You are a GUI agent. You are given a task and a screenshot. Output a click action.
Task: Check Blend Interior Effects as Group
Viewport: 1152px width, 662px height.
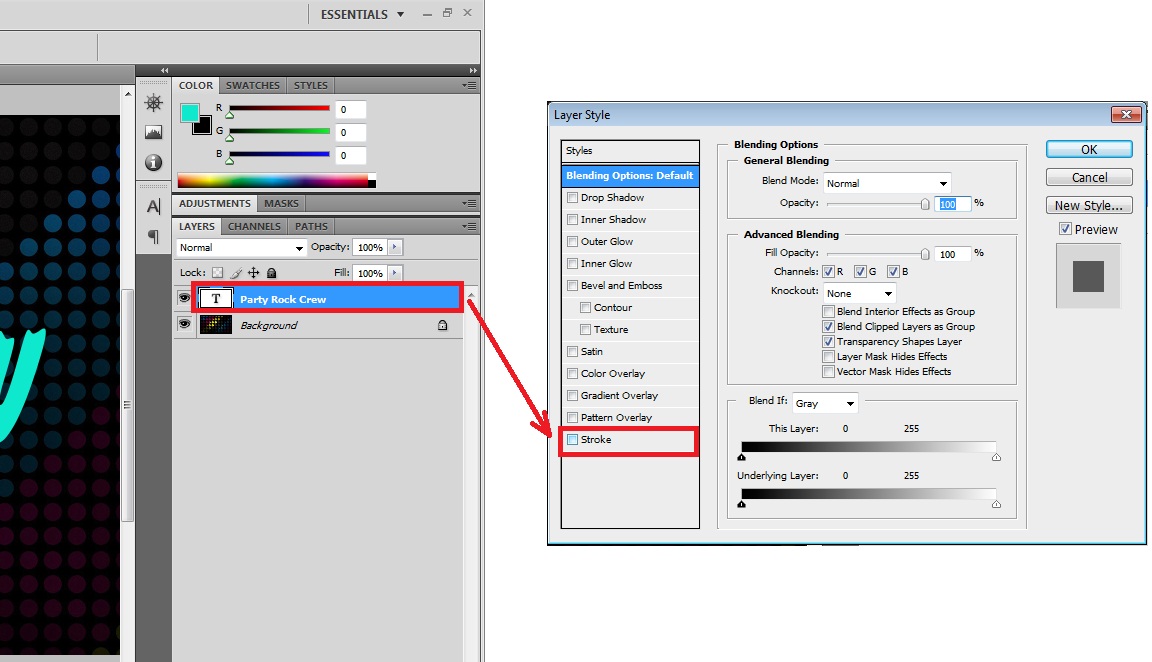pos(828,312)
